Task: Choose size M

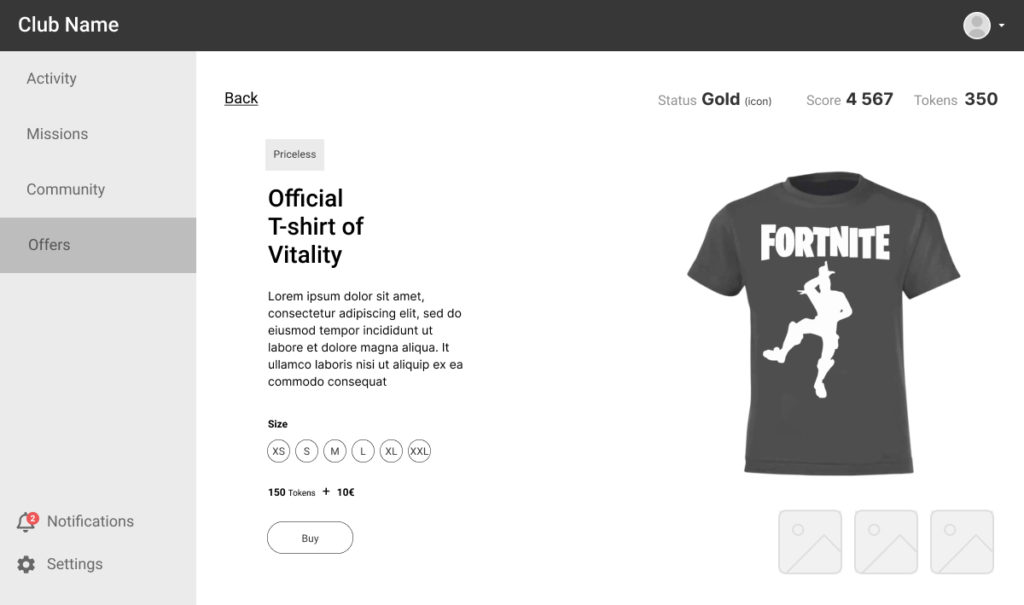Action: [334, 451]
